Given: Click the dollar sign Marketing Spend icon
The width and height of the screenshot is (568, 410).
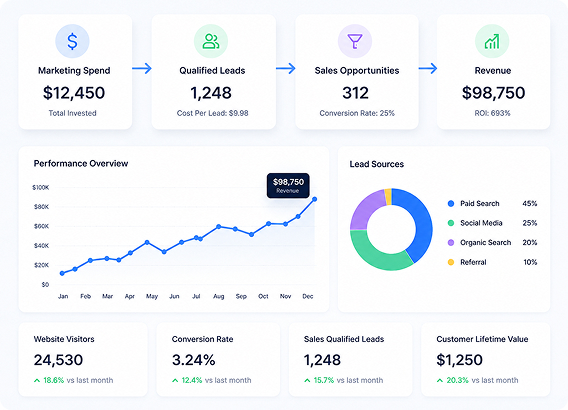Looking at the screenshot, I should (72, 41).
